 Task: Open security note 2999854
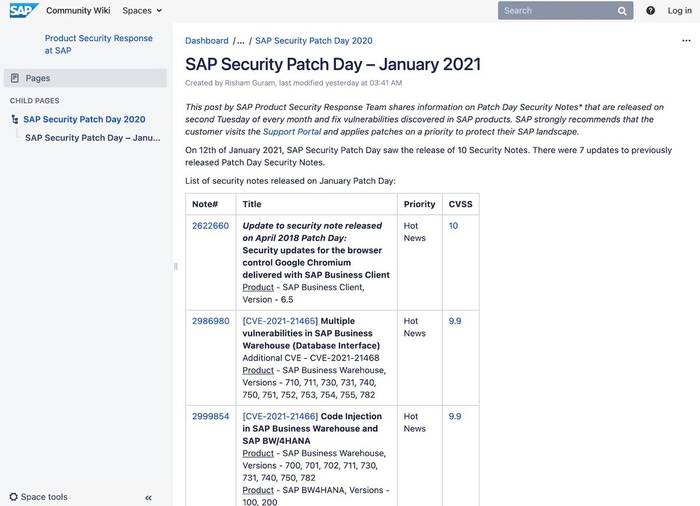click(x=211, y=416)
